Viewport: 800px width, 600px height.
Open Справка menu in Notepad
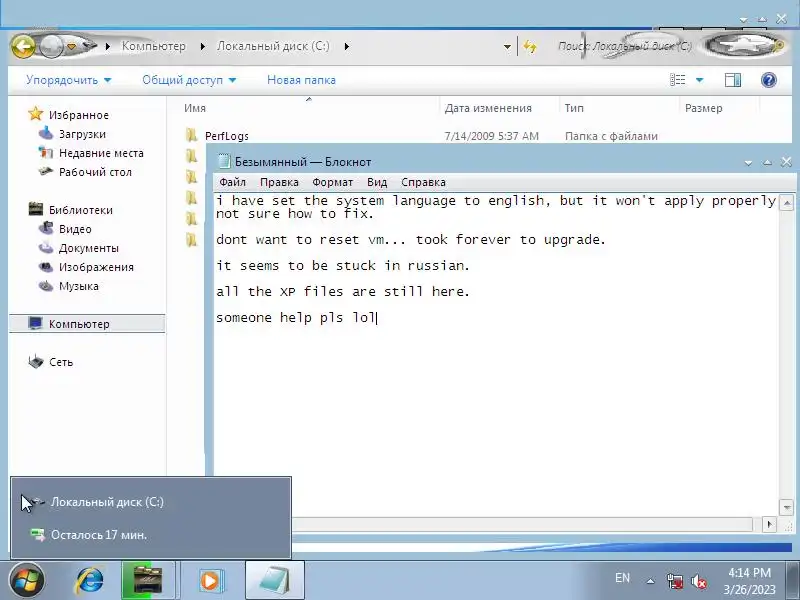pos(423,182)
